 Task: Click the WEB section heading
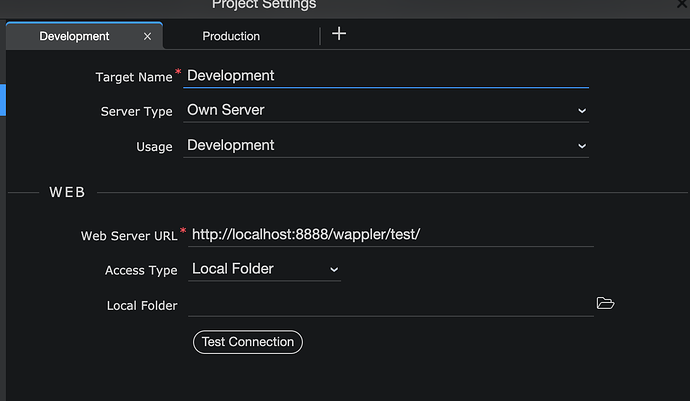pos(67,192)
